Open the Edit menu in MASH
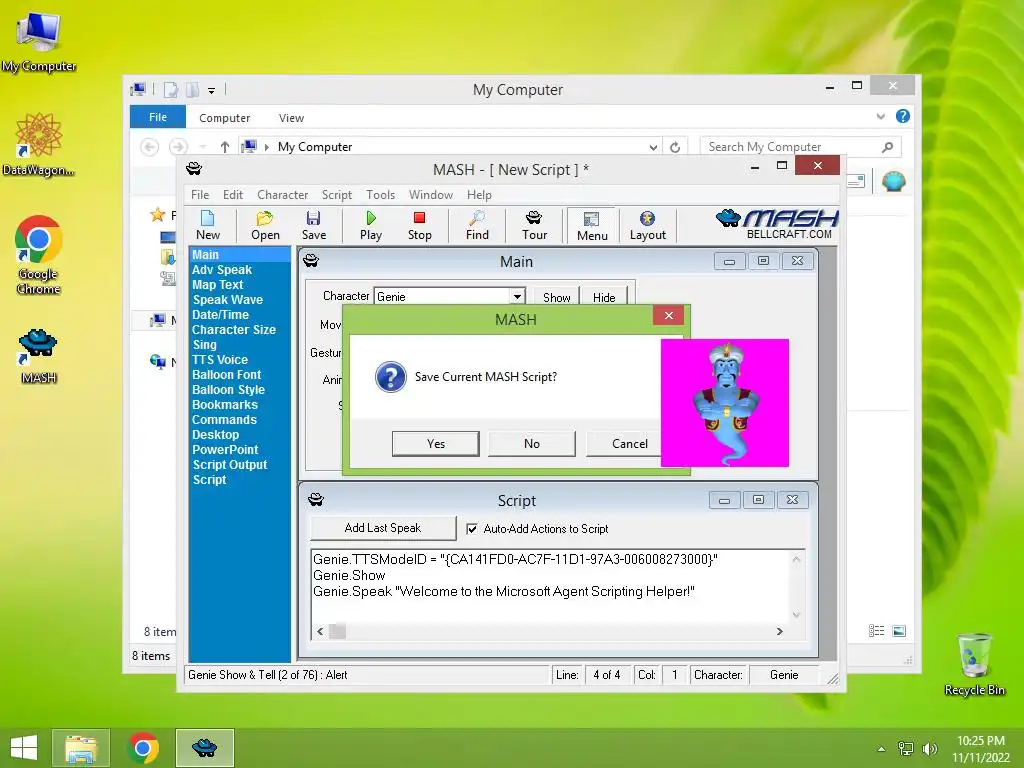Image resolution: width=1024 pixels, height=768 pixels. point(232,195)
